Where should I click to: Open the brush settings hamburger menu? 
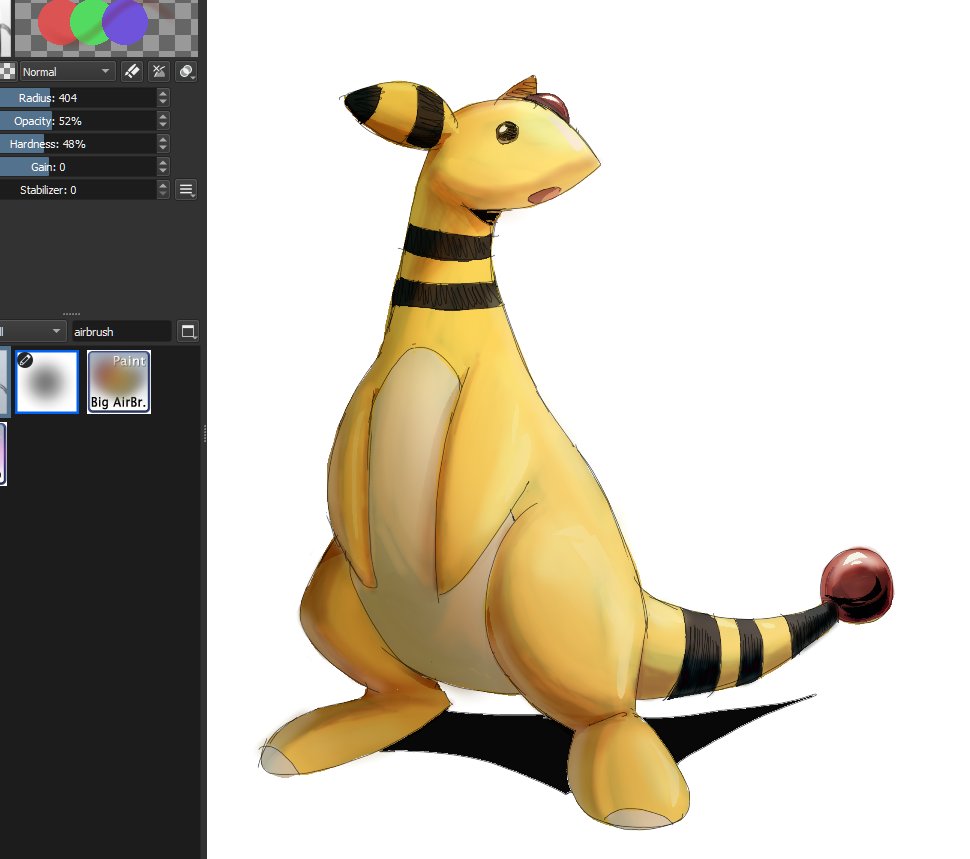(186, 190)
